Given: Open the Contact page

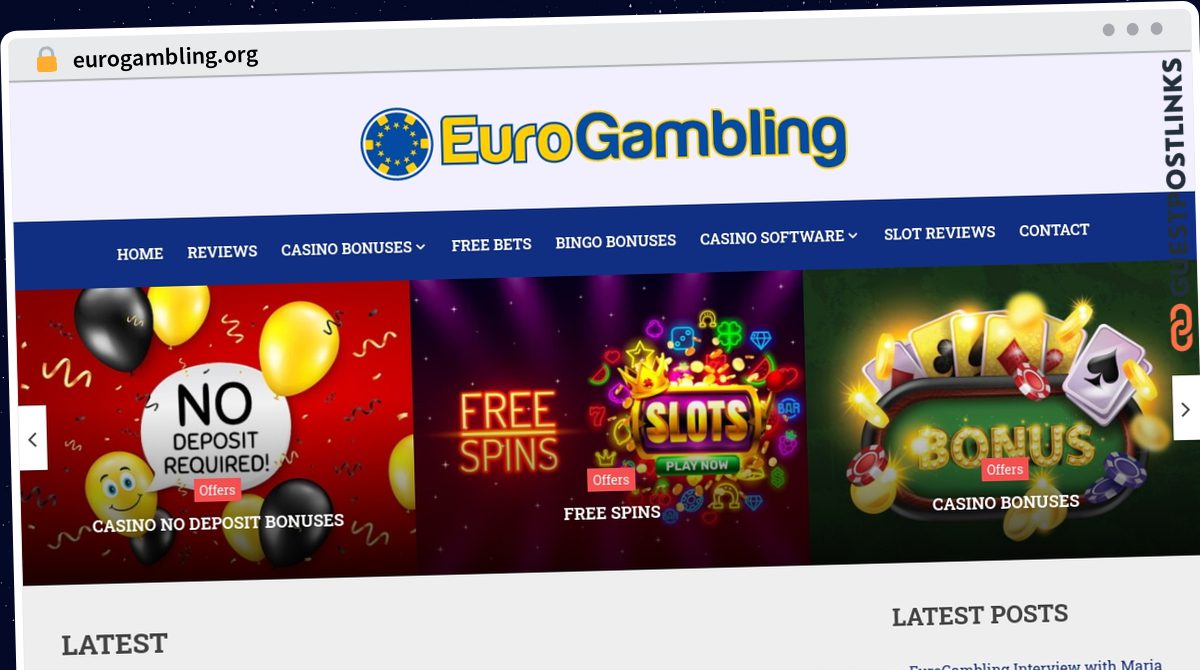Looking at the screenshot, I should pyautogui.click(x=1054, y=230).
